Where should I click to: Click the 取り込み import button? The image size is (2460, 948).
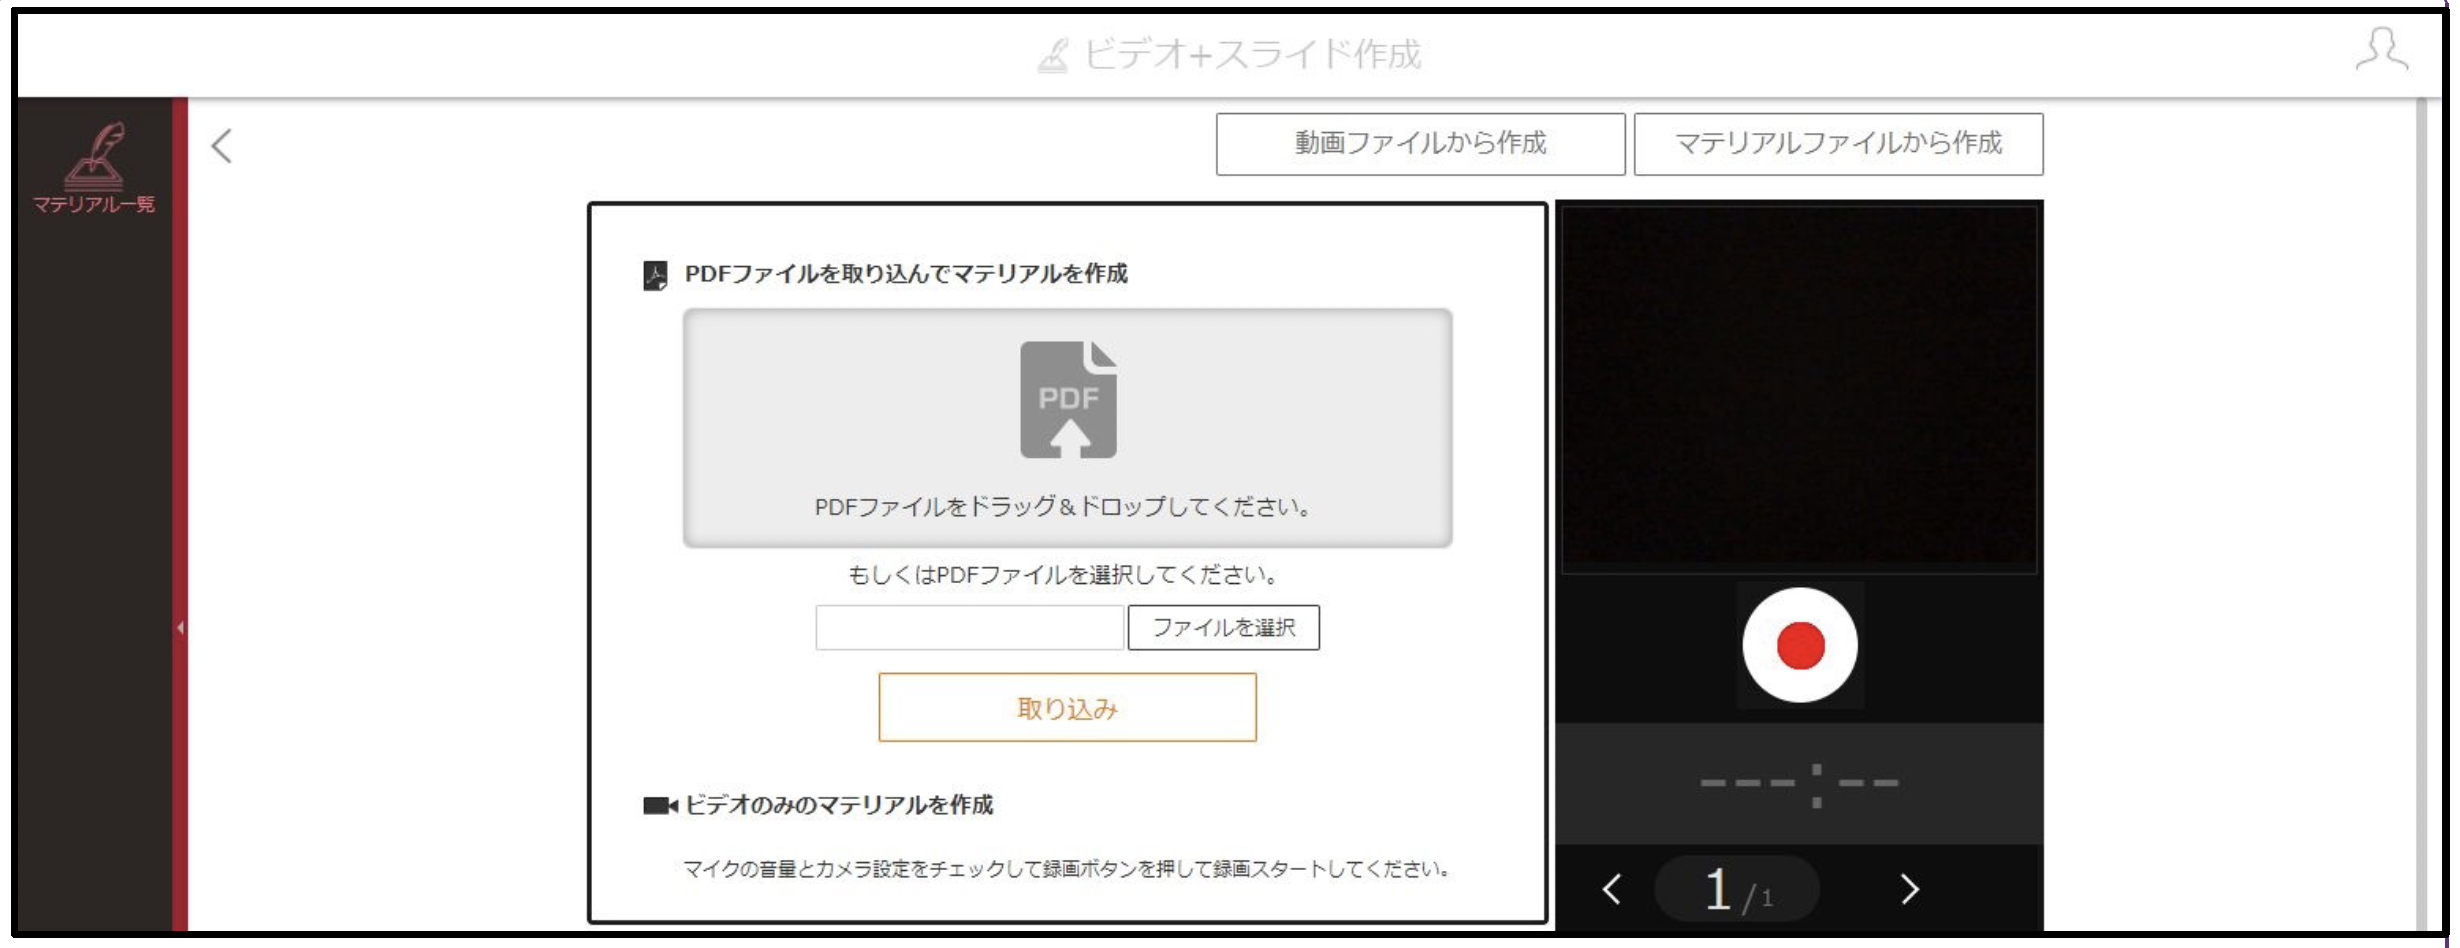click(1067, 707)
